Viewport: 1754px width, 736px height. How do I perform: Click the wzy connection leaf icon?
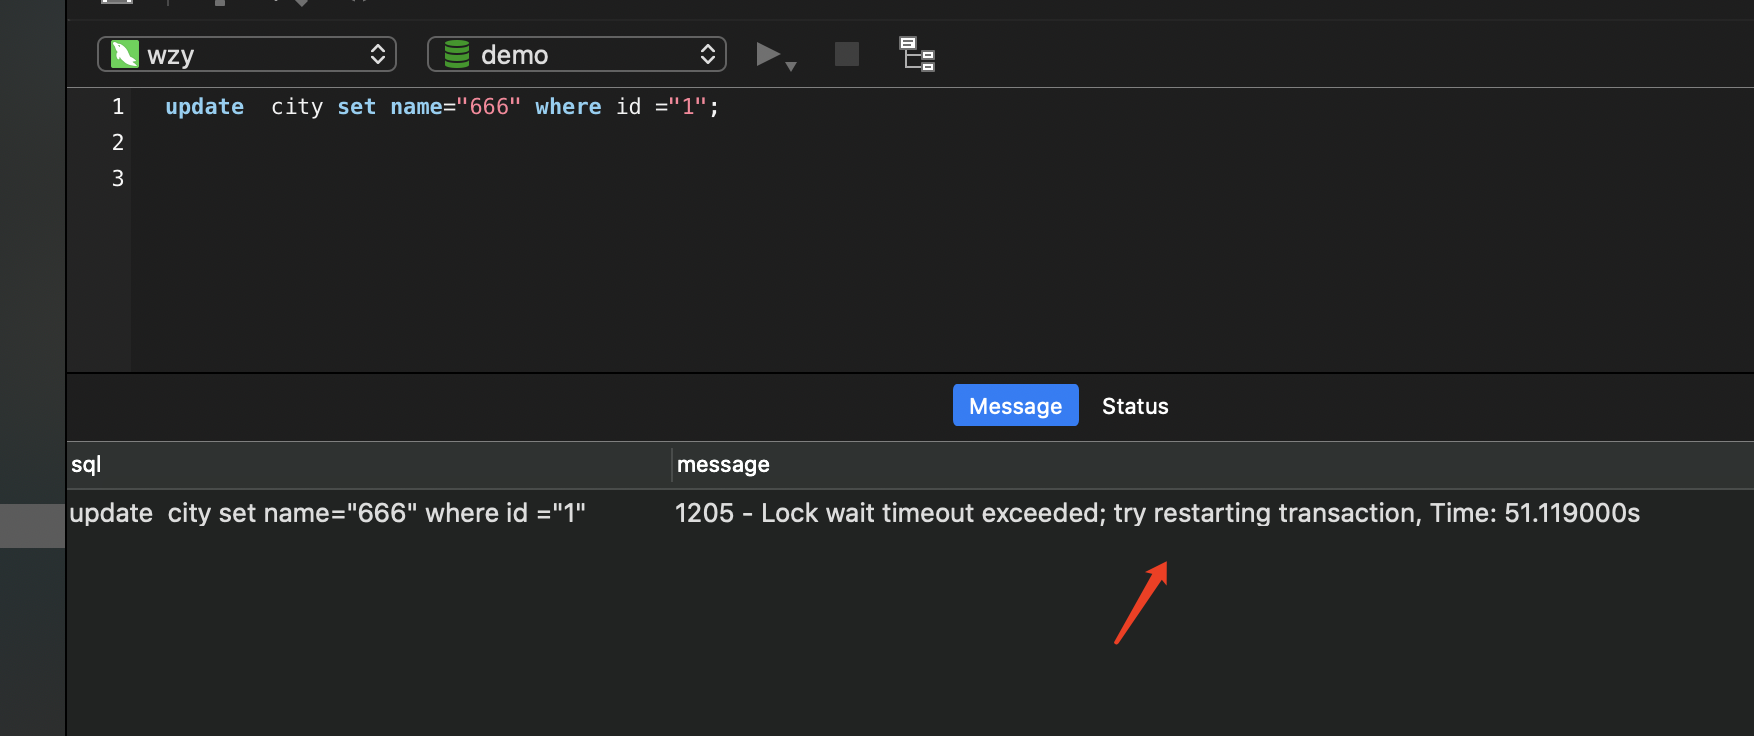[x=125, y=54]
